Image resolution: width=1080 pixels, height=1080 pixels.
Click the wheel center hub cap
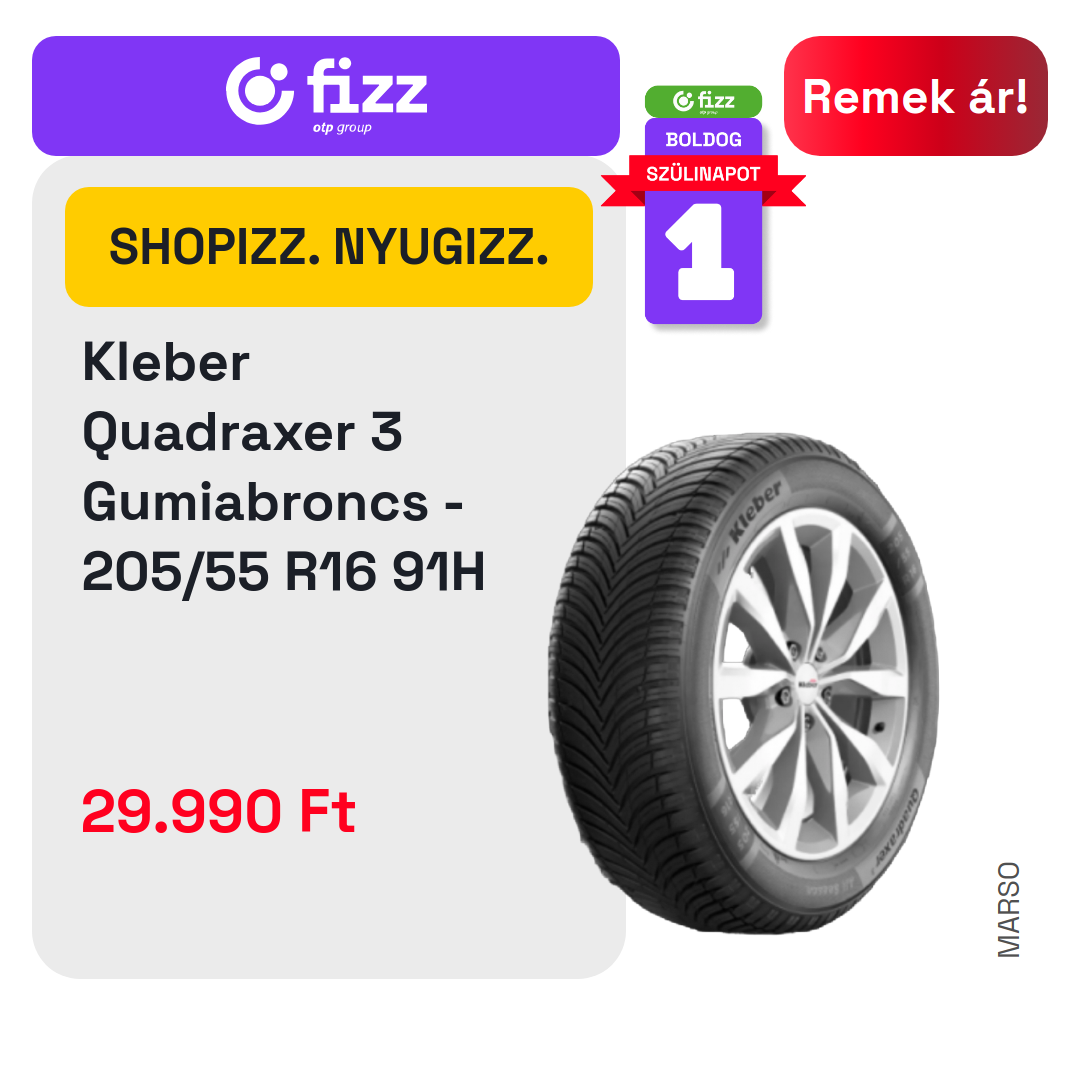click(x=807, y=685)
